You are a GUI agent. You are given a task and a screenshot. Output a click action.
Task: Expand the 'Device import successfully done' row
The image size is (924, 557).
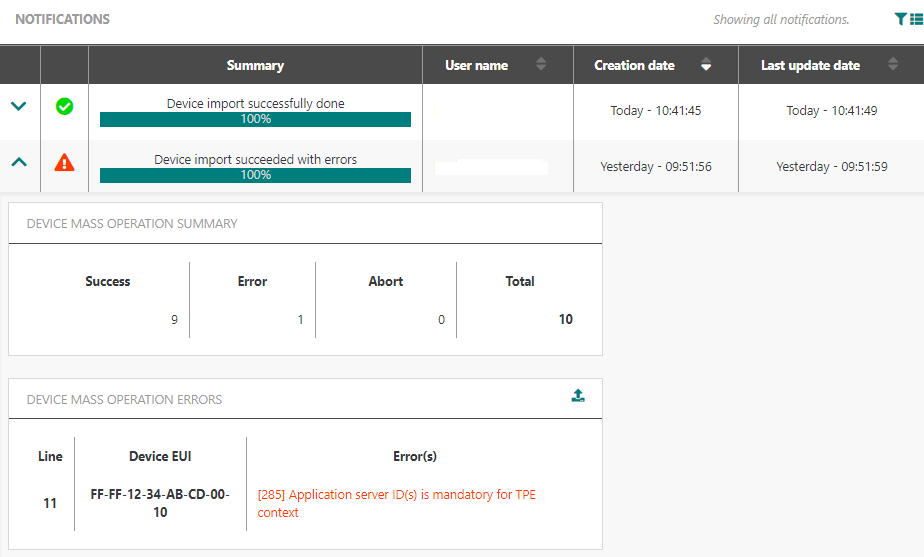(19, 107)
